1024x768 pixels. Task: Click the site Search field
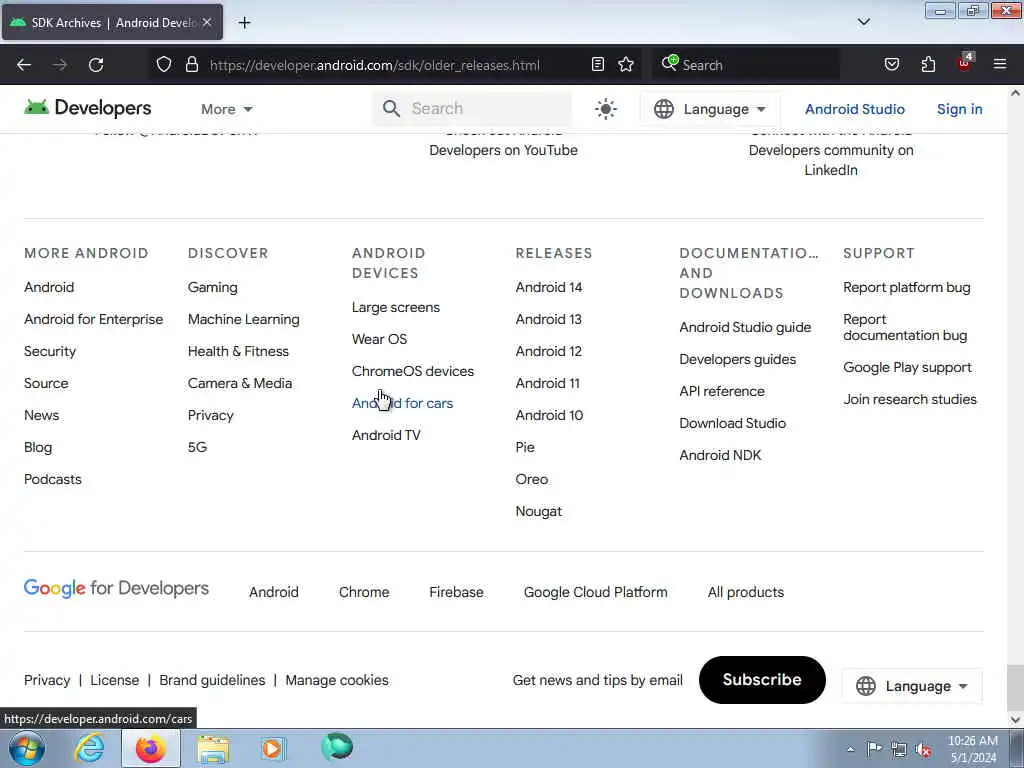(473, 108)
